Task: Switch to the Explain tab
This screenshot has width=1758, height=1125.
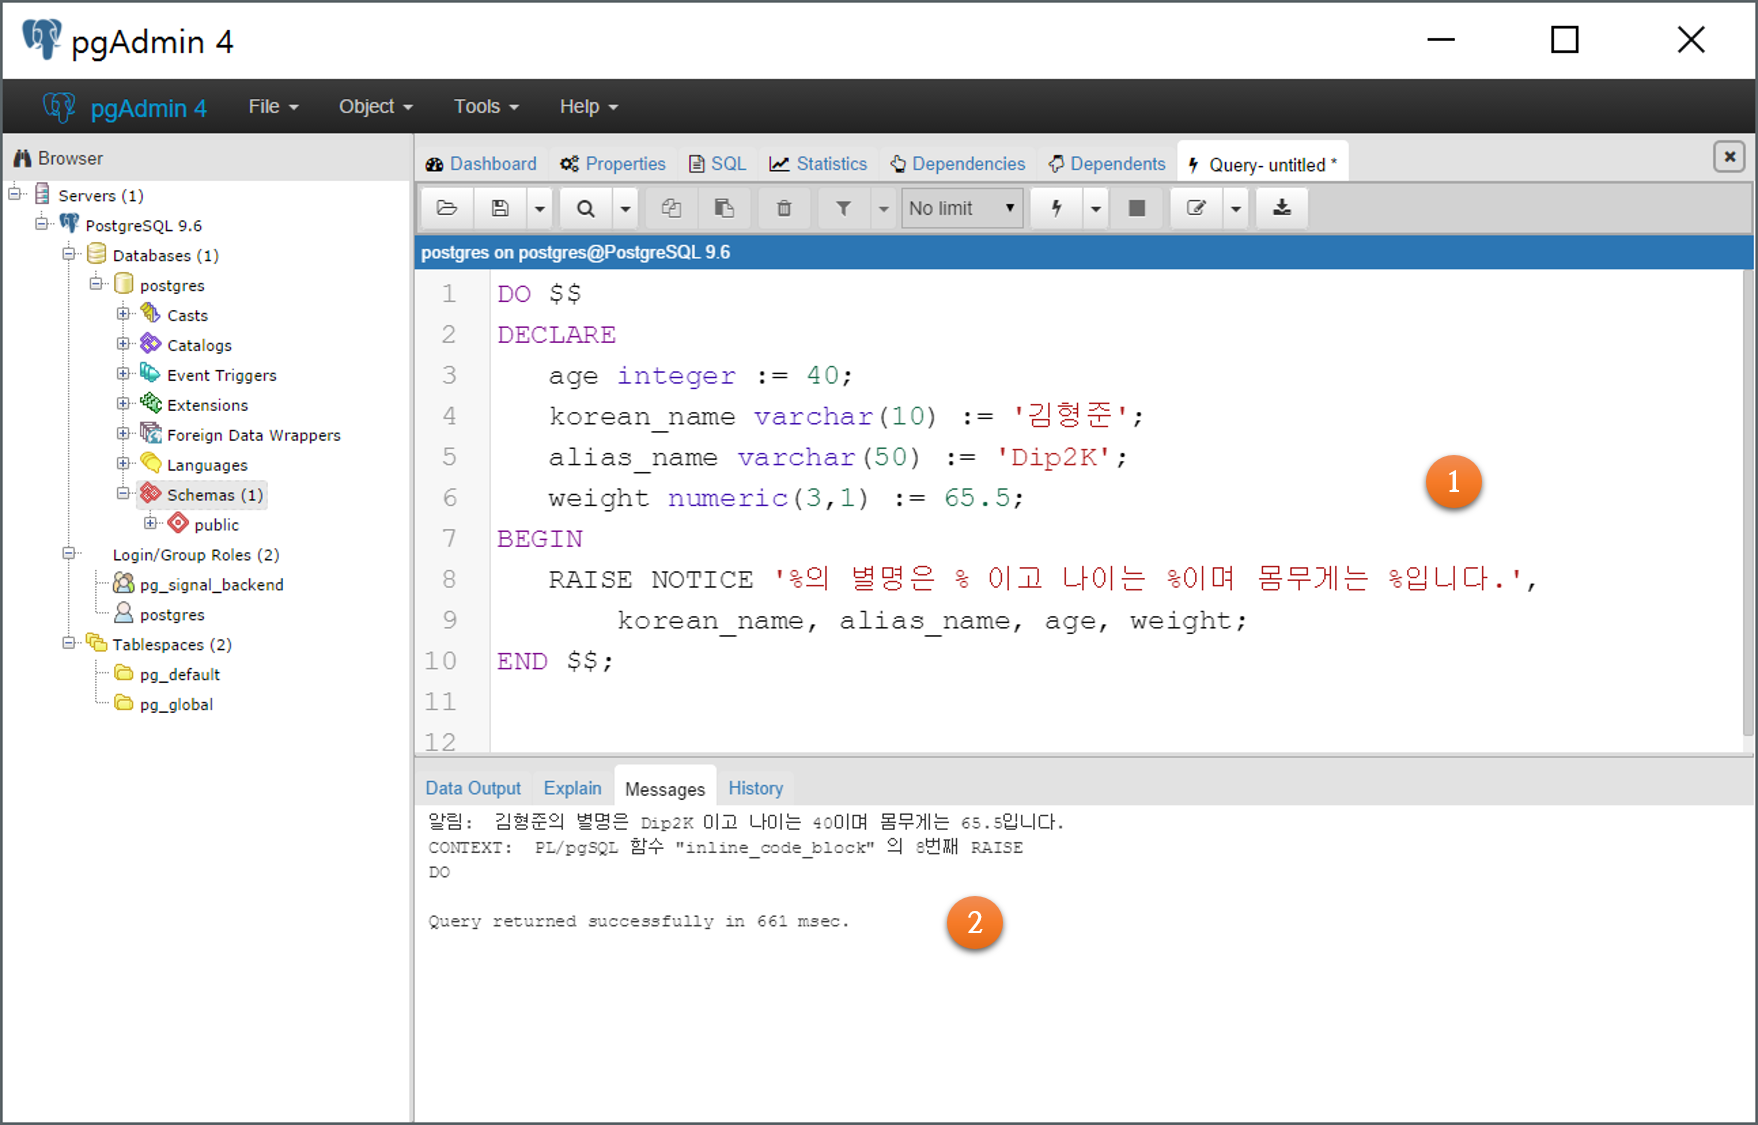Action: pyautogui.click(x=572, y=788)
